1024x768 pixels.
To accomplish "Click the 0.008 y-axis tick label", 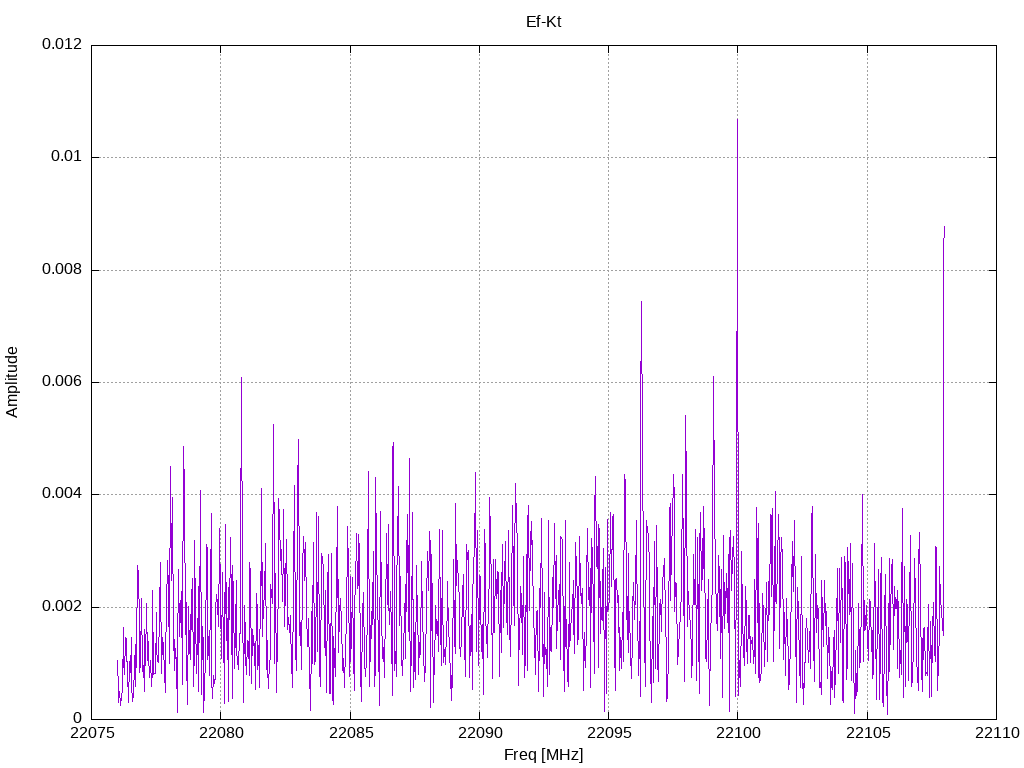I will pos(62,269).
